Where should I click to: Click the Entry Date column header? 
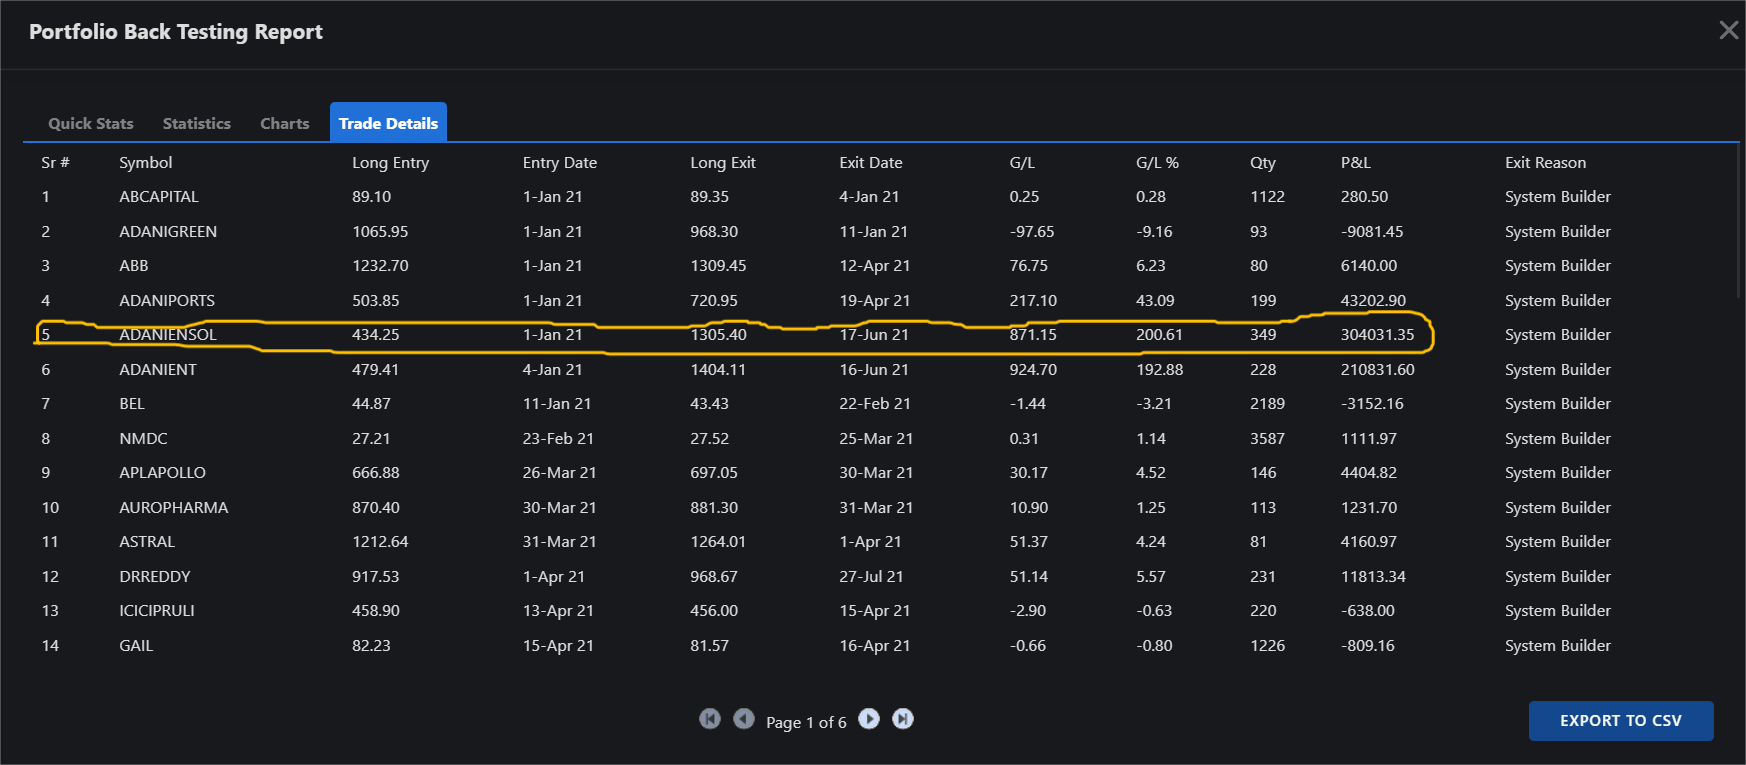click(559, 162)
